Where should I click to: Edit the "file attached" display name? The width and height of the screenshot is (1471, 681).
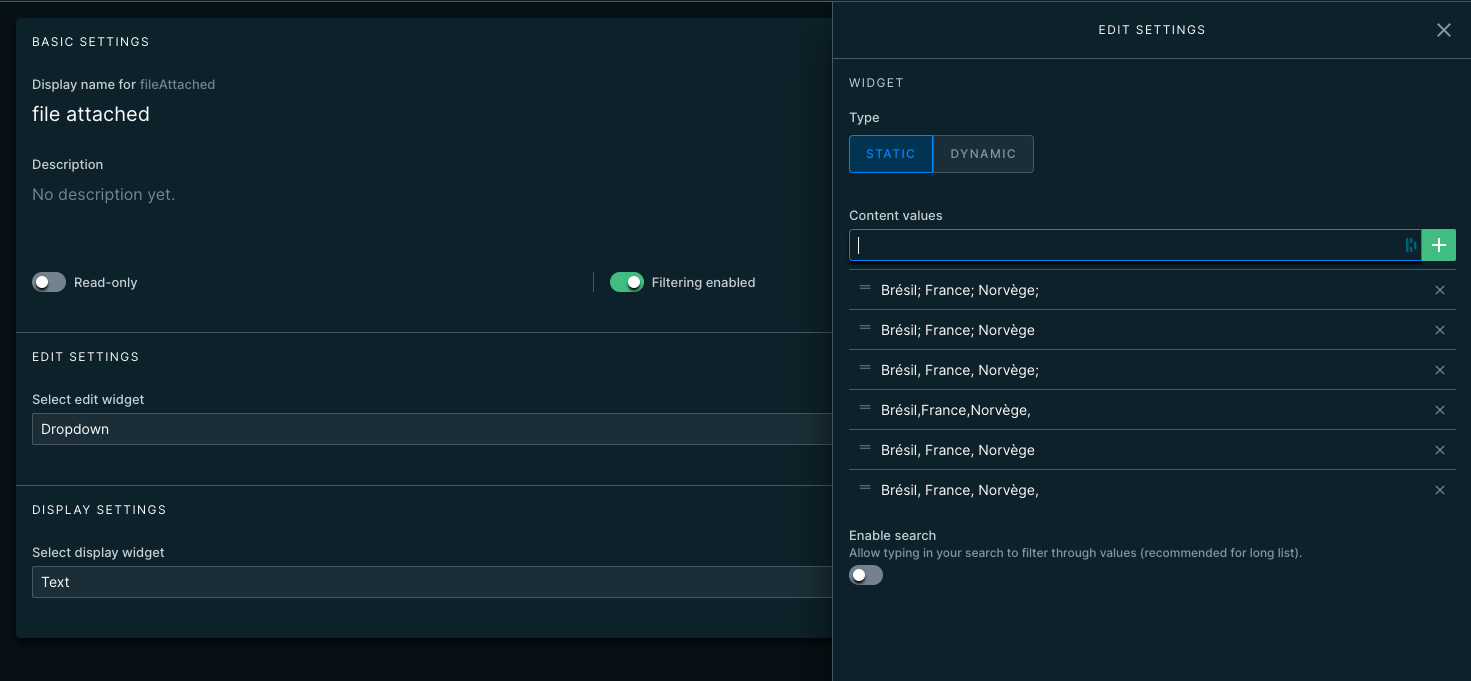click(x=91, y=114)
